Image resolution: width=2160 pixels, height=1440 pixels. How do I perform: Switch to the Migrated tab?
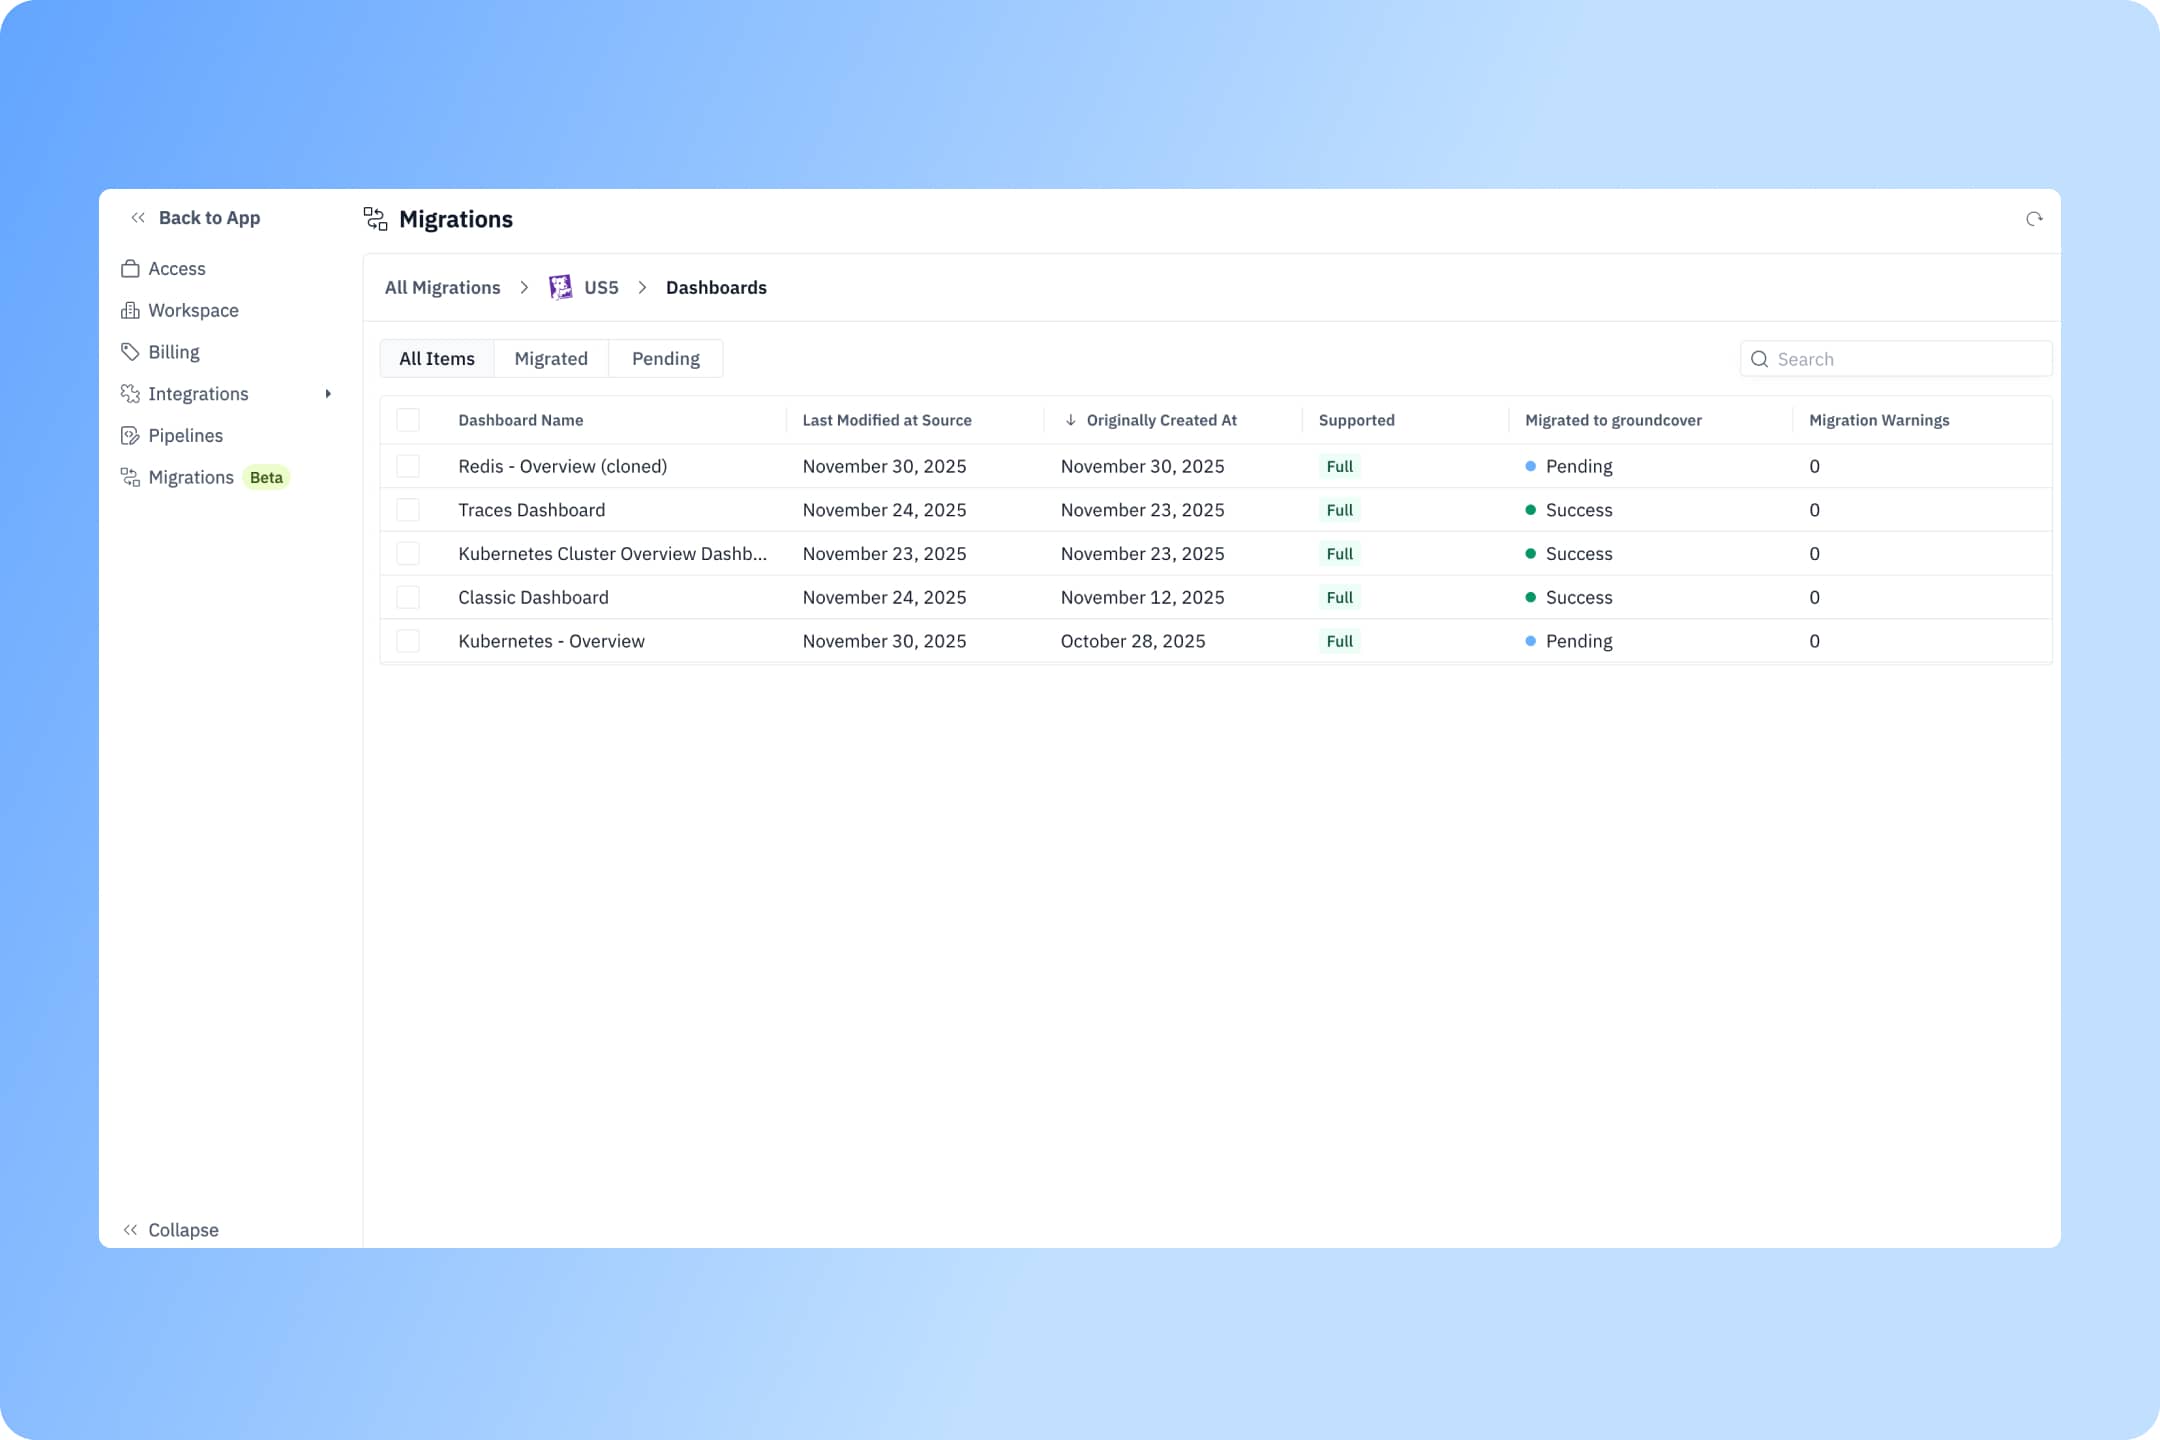click(x=550, y=359)
